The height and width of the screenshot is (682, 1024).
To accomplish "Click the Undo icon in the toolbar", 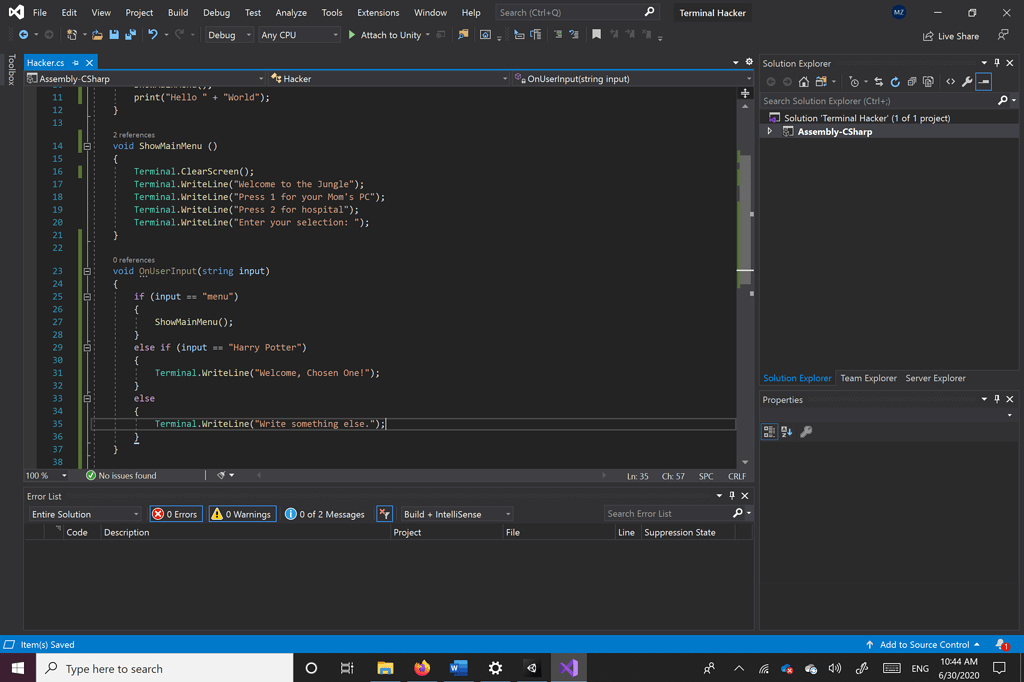I will (x=154, y=35).
